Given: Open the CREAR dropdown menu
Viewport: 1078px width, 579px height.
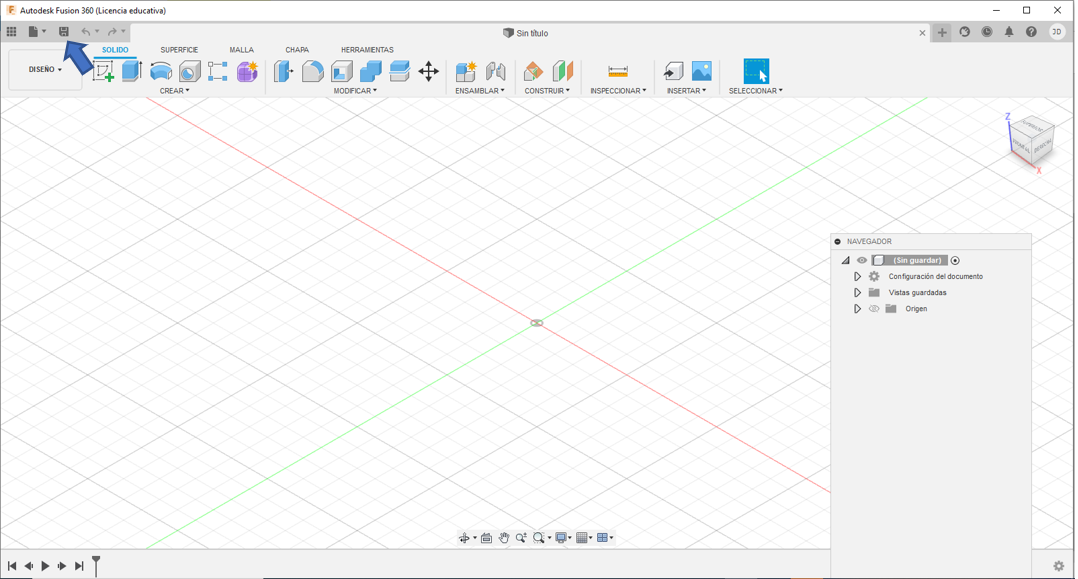Looking at the screenshot, I should coord(175,91).
